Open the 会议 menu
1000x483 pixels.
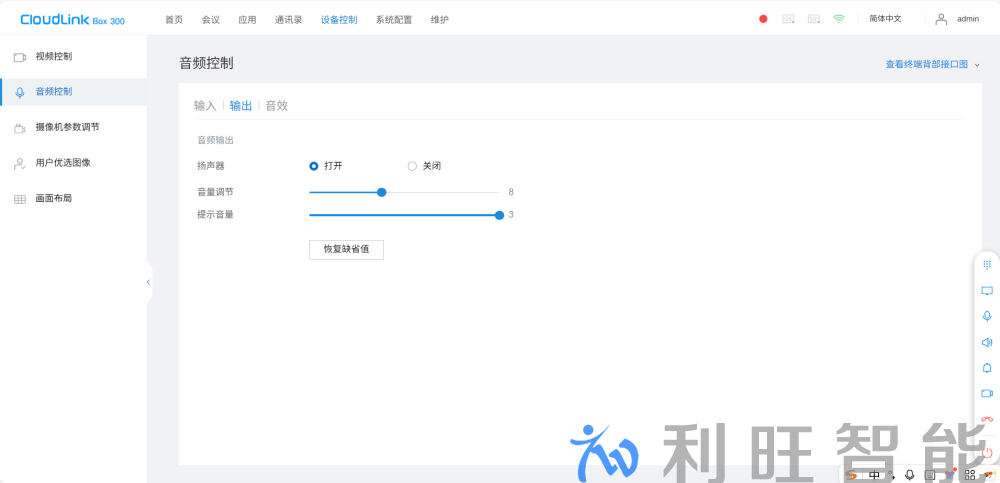pyautogui.click(x=210, y=20)
